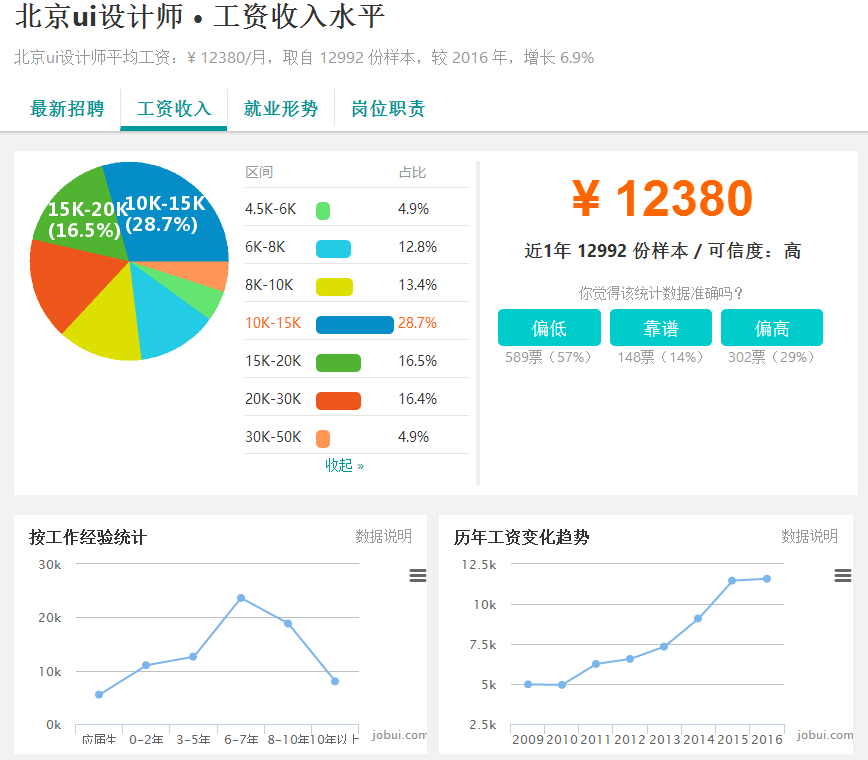Screen dimensions: 868x760
Task: Vote 偏高 on the salary statistic
Action: coord(772,328)
